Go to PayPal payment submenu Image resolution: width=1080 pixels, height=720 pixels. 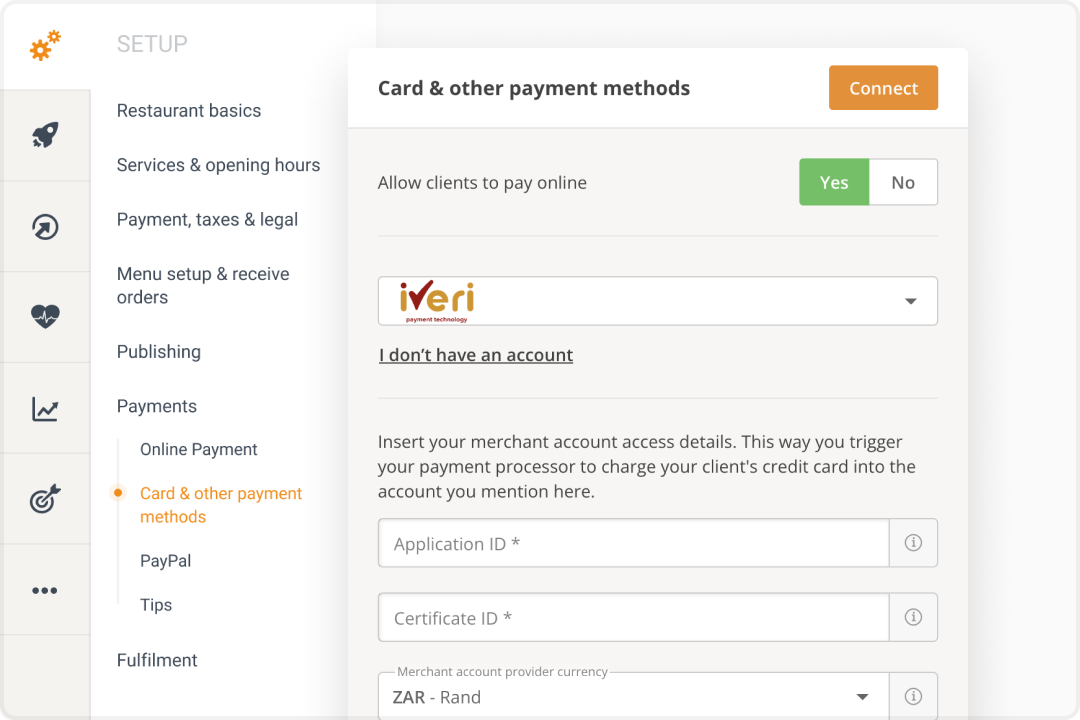166,561
